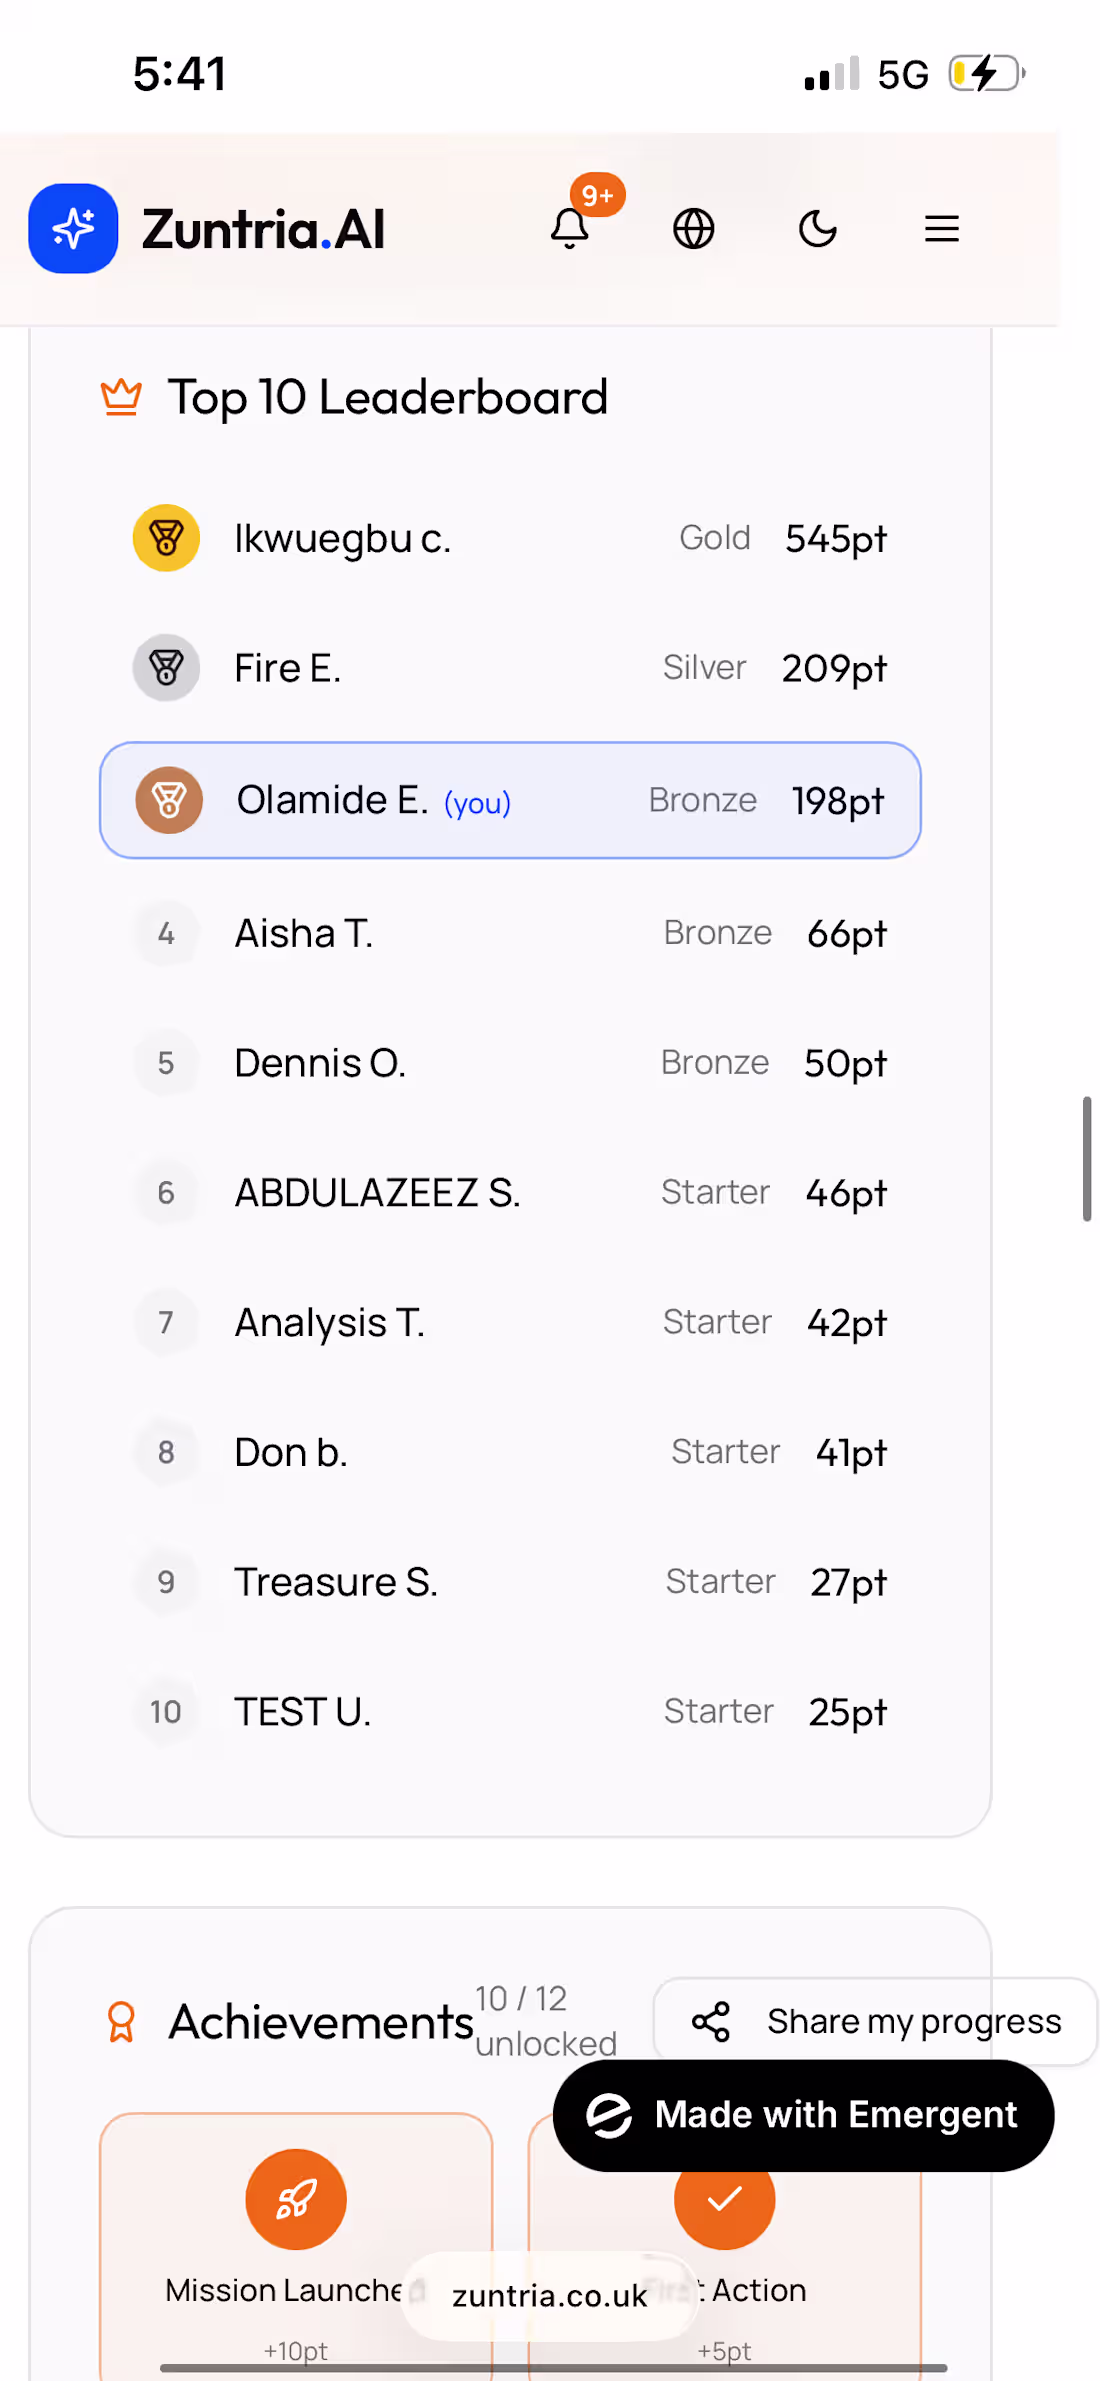The height and width of the screenshot is (2381, 1100).
Task: Select Aisha T. leaderboard entry
Action: [x=510, y=933]
